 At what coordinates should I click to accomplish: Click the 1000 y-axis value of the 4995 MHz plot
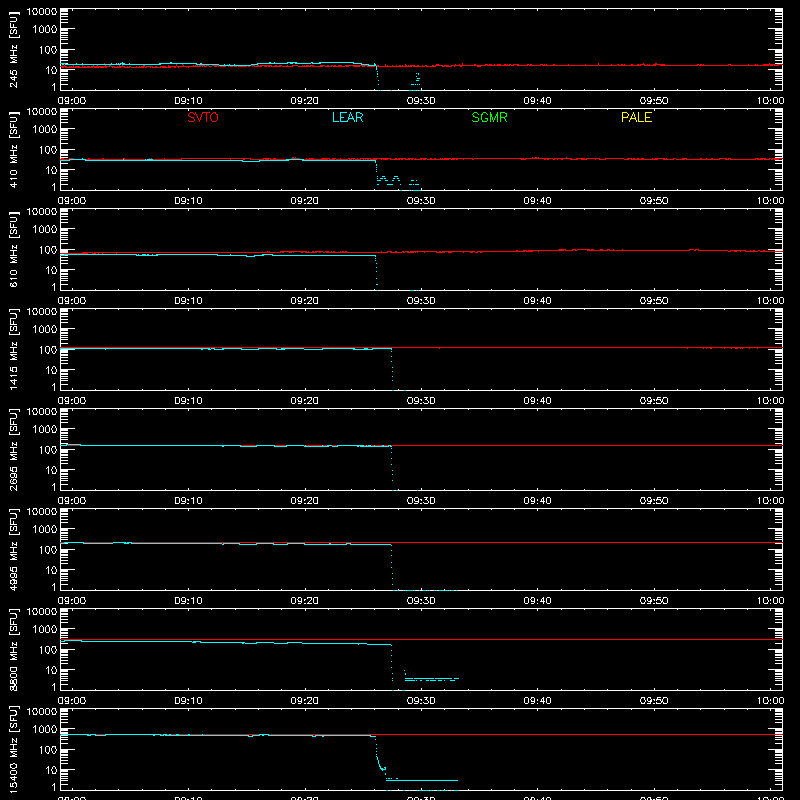pyautogui.click(x=45, y=529)
